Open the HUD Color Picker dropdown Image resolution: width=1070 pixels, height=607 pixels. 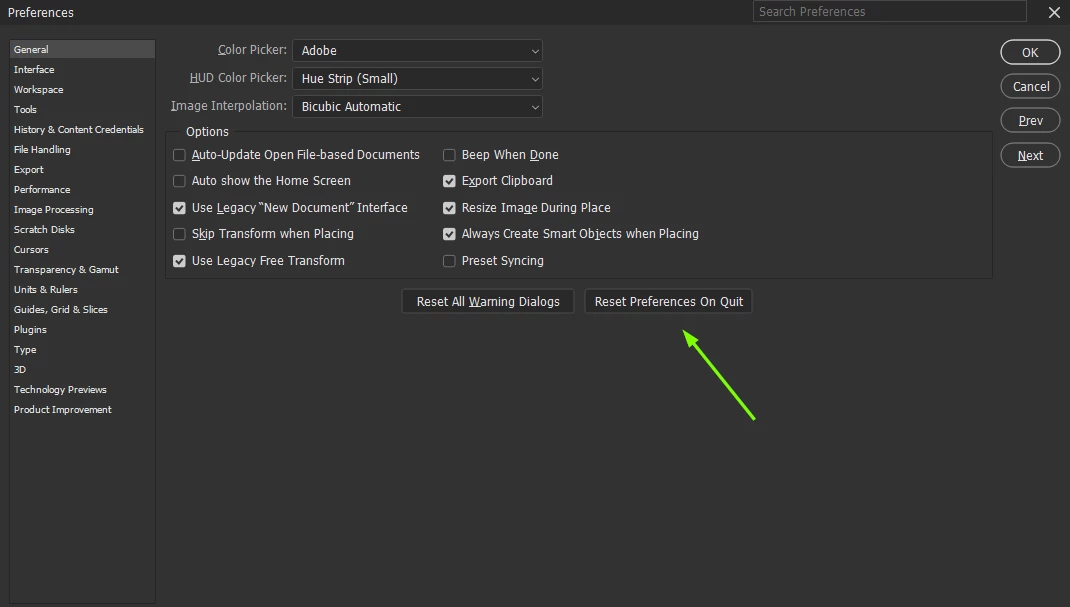[417, 78]
